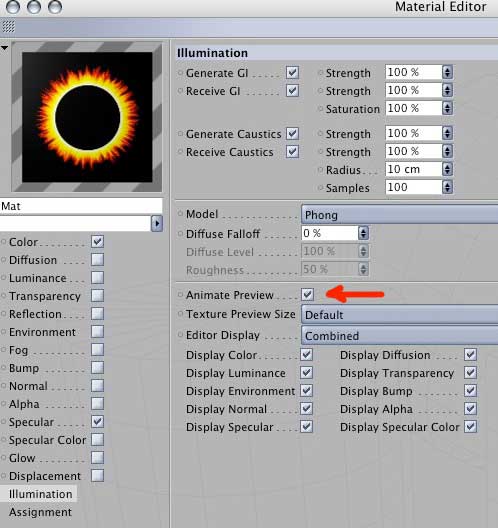Viewport: 498px width, 528px height.
Task: Click the Generate Caustics animation dot
Action: click(180, 134)
